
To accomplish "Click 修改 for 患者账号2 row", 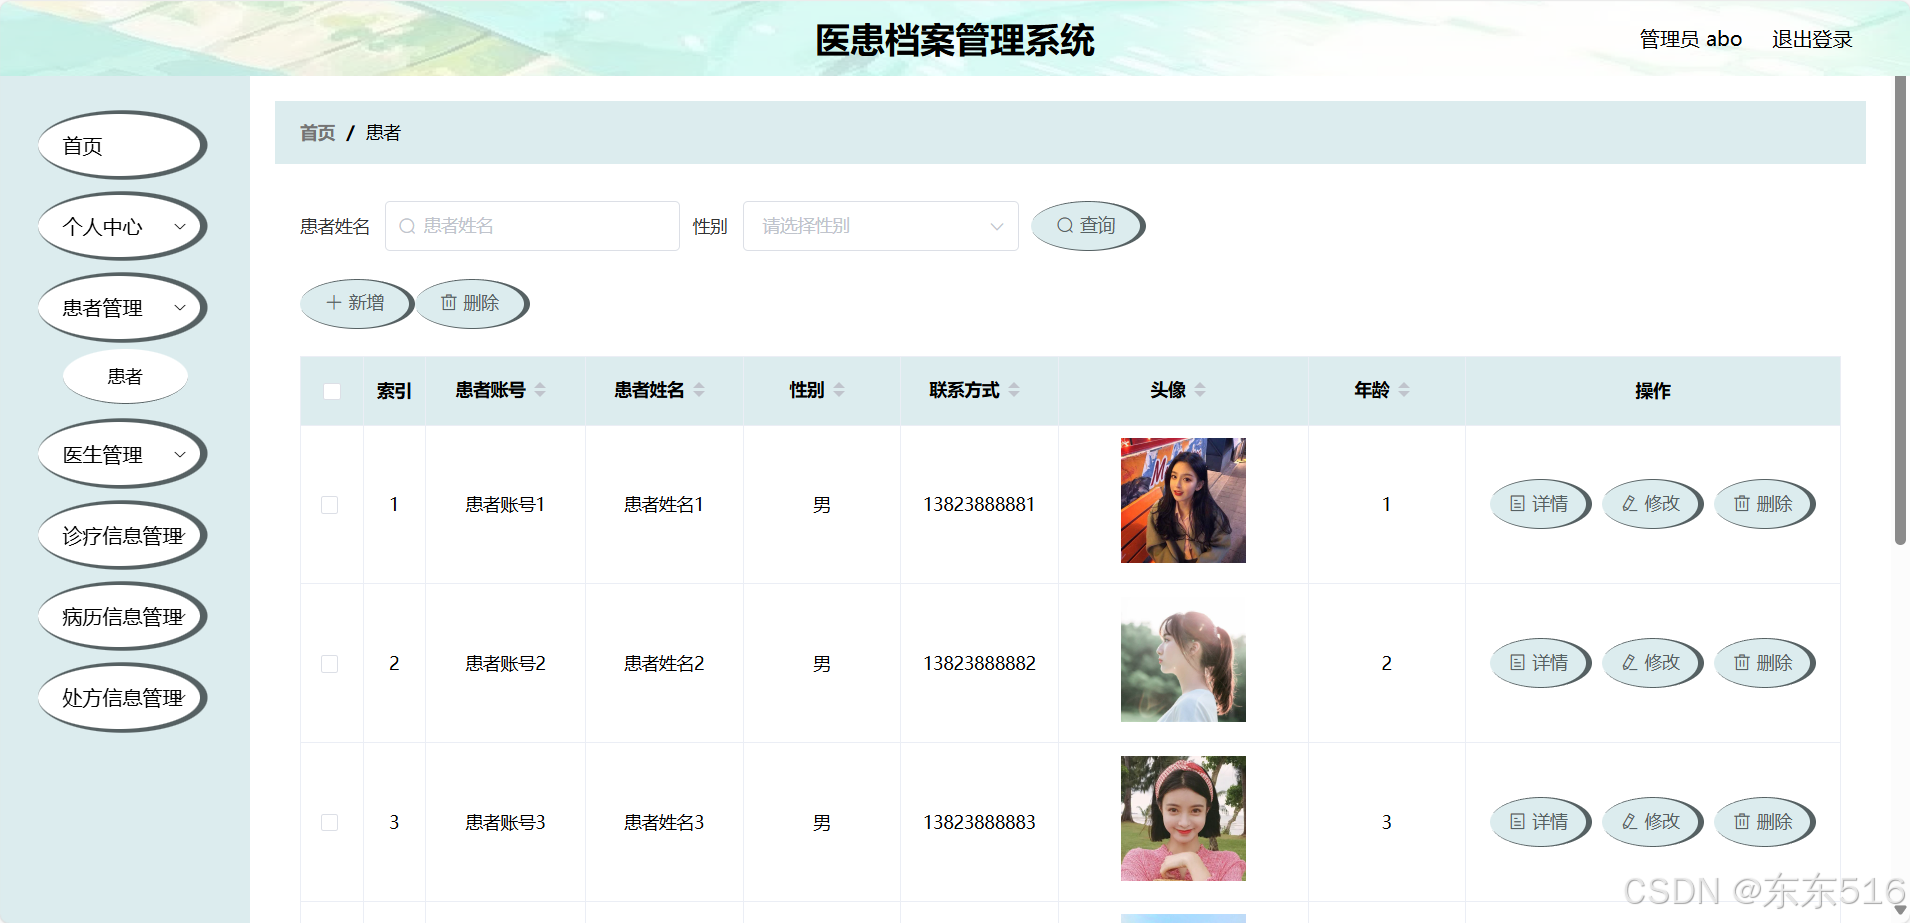I will click(1652, 663).
